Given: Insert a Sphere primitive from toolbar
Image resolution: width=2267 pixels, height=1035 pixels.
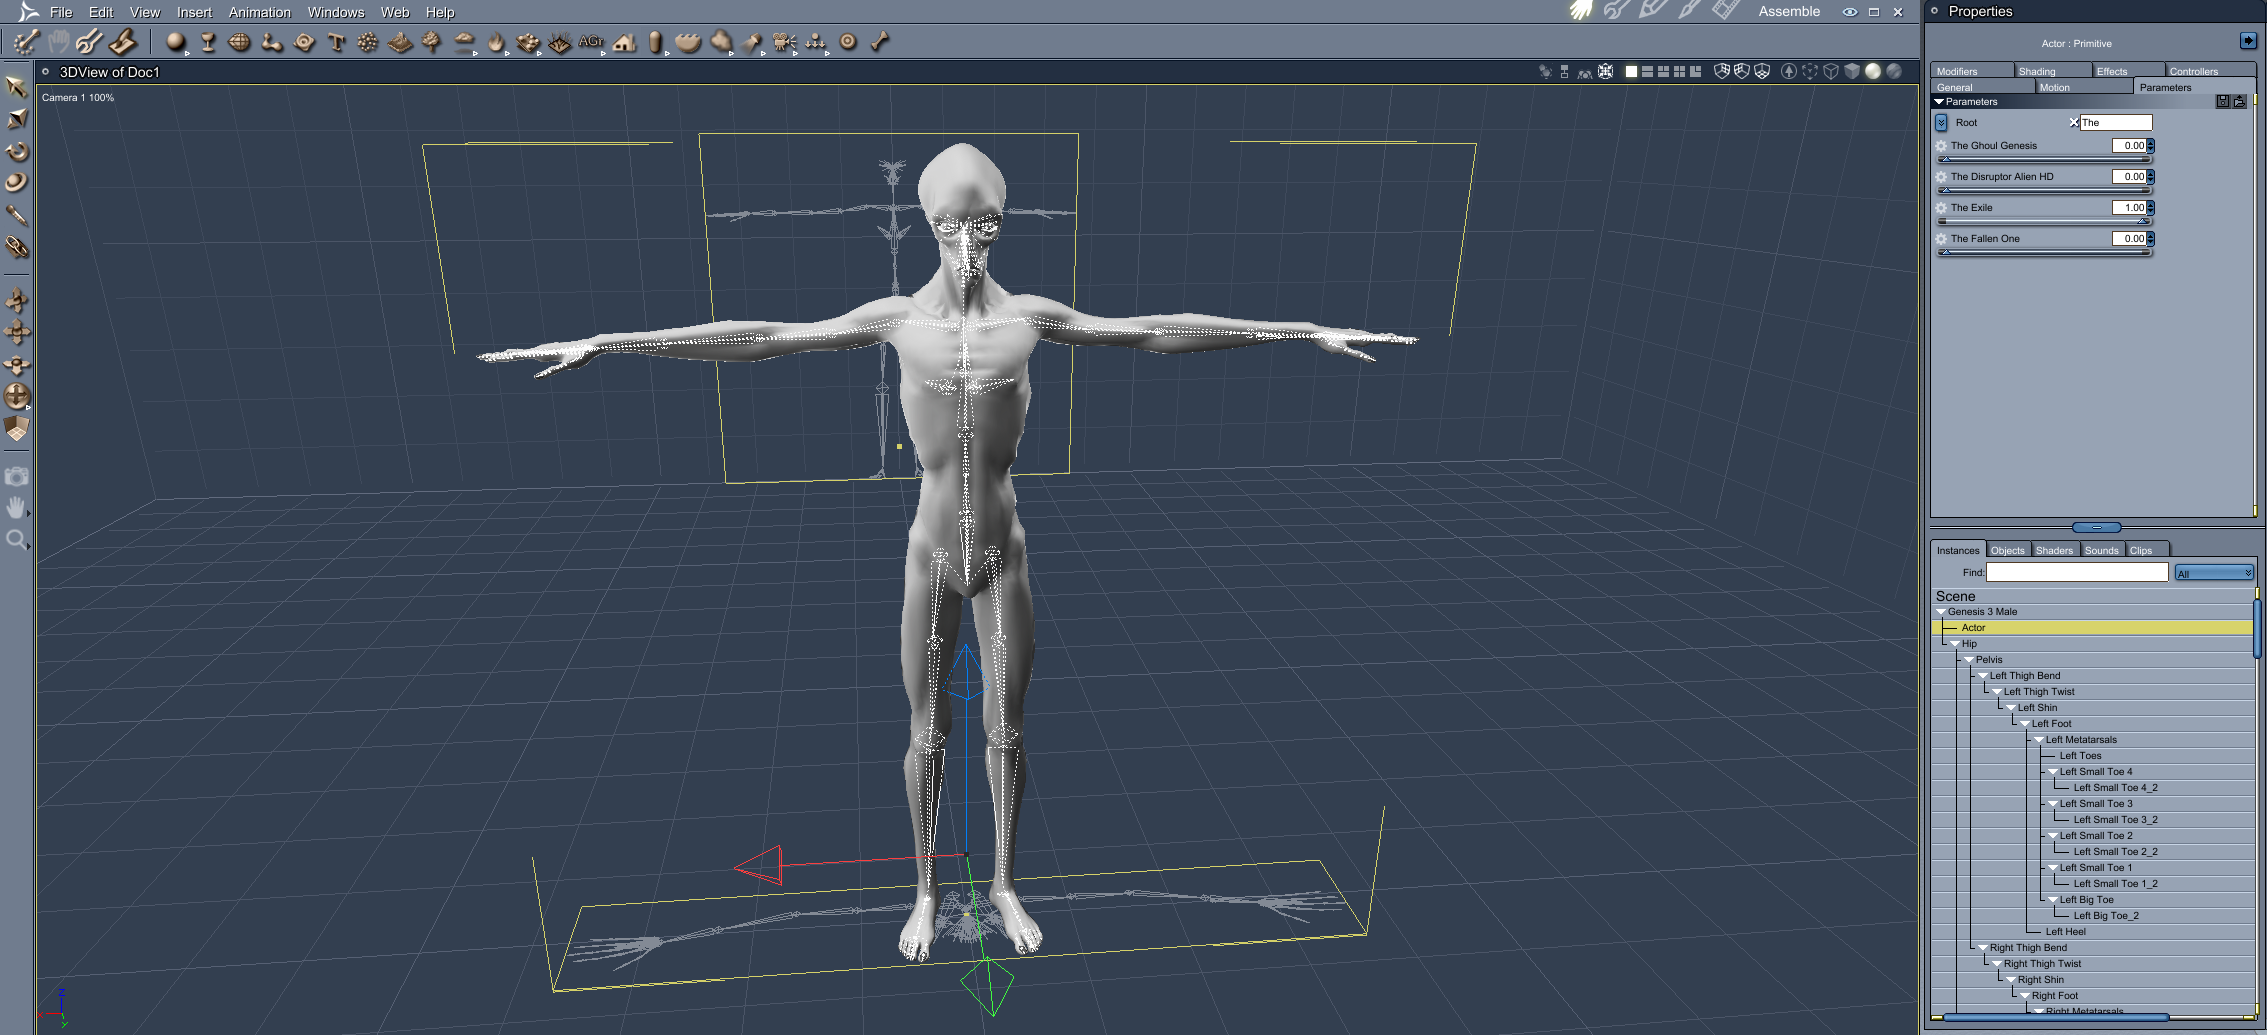Looking at the screenshot, I should tap(176, 42).
